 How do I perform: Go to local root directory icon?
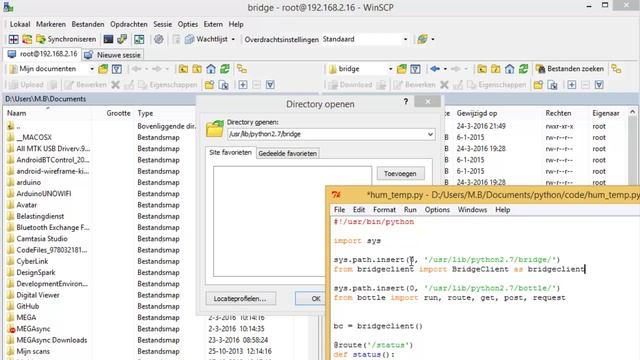[197, 69]
